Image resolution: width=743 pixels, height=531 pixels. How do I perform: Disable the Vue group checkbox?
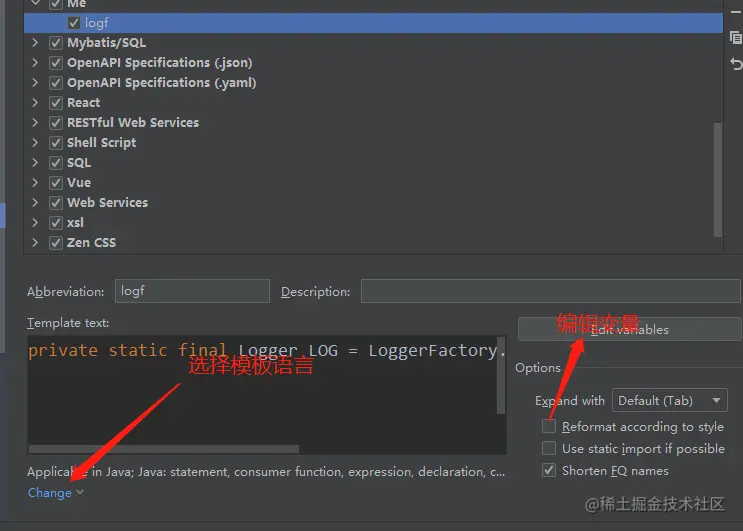pos(55,182)
